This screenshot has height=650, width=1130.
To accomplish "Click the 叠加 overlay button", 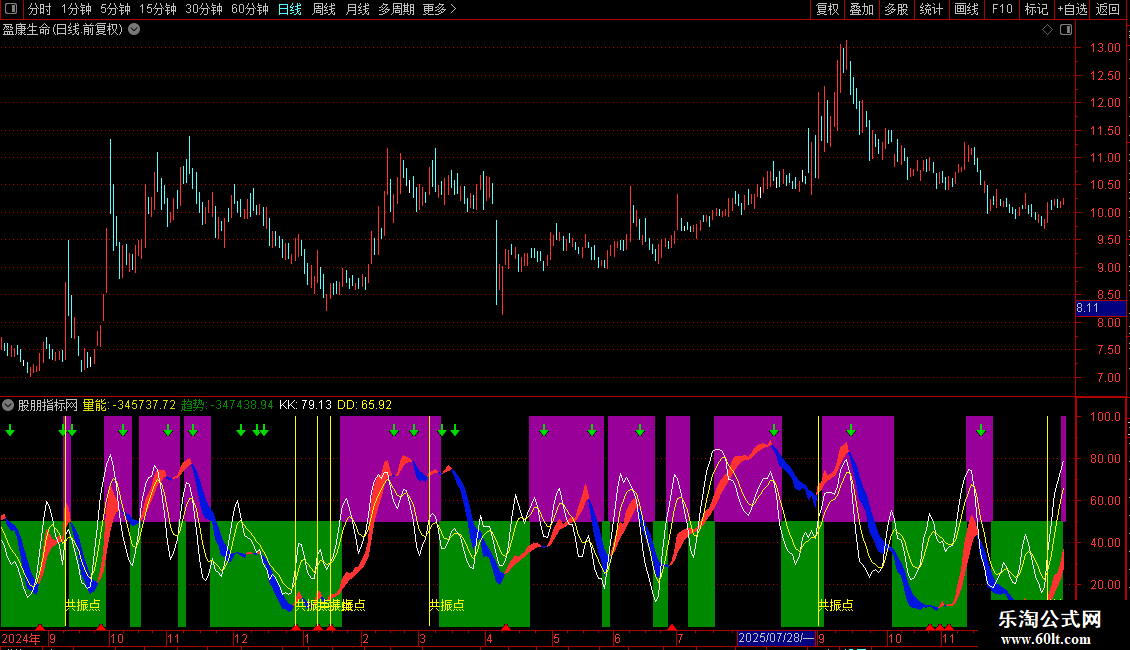I will click(861, 9).
